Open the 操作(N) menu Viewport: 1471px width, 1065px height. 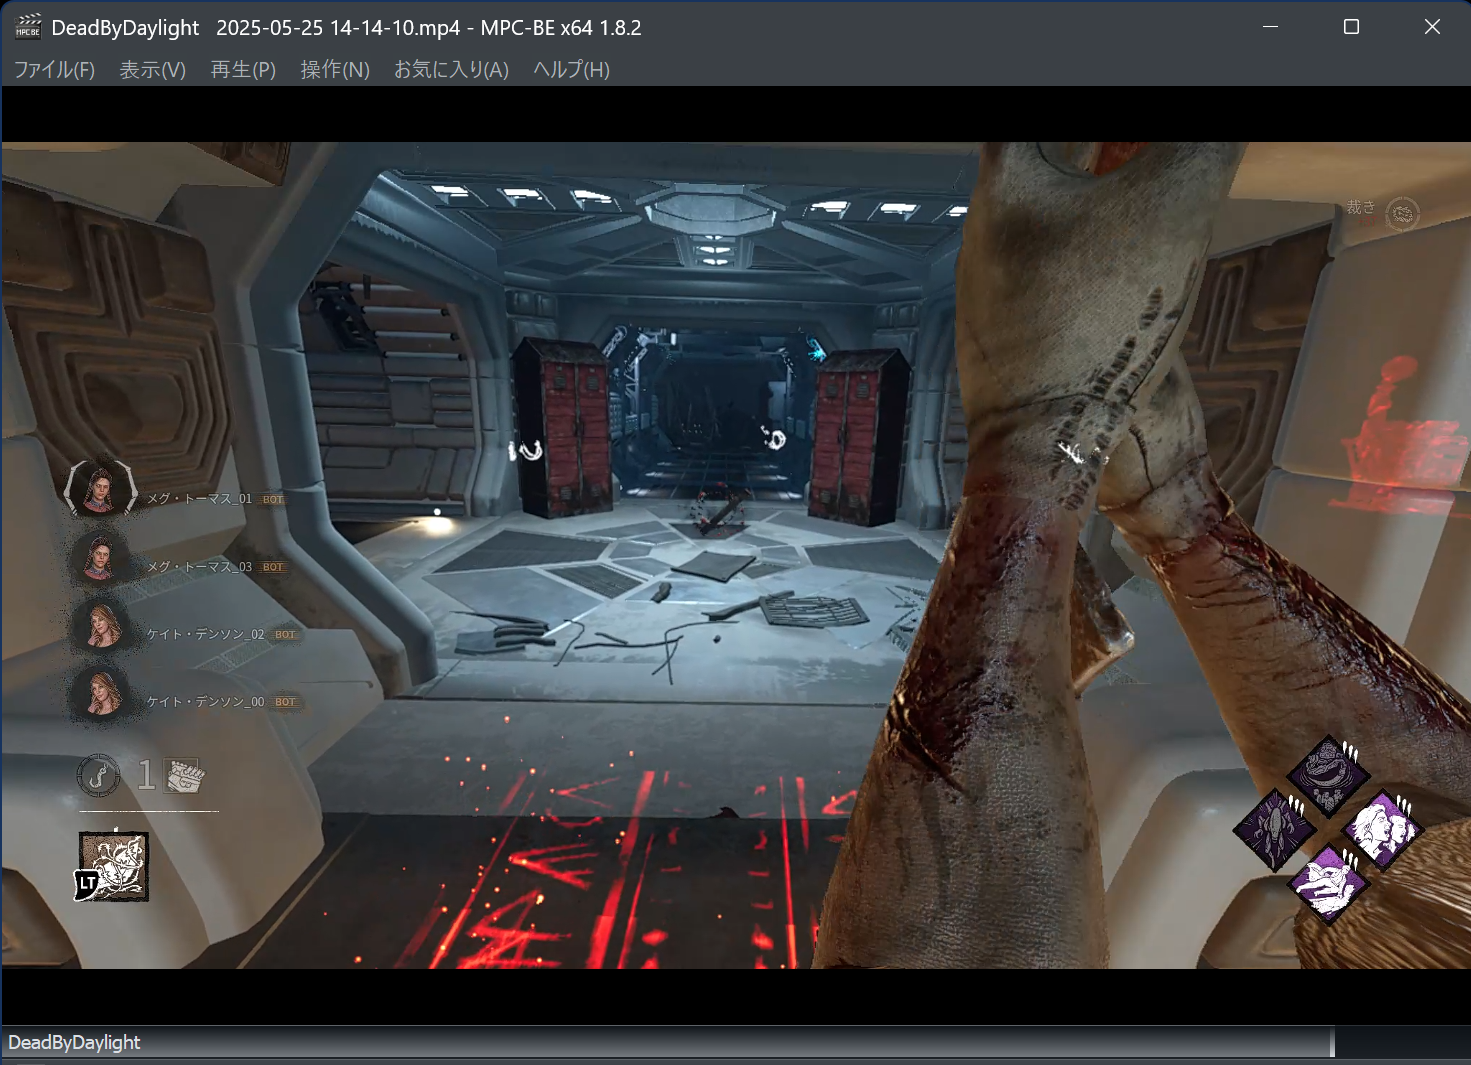(335, 69)
